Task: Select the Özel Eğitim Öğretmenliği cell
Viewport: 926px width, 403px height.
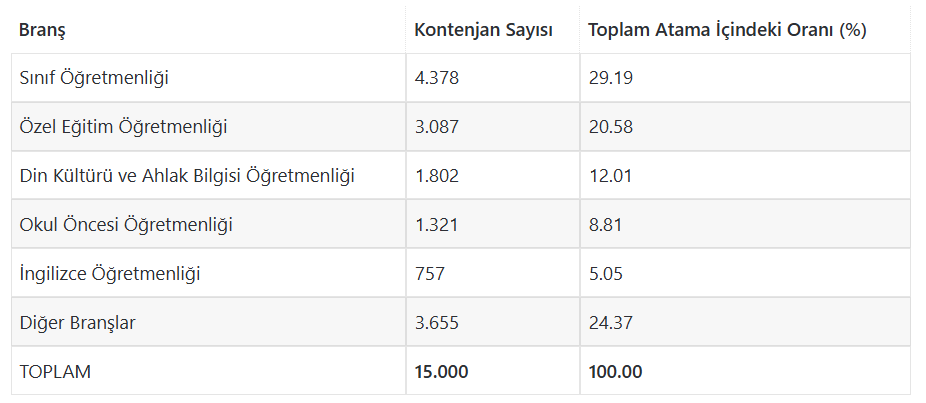Action: point(124,127)
